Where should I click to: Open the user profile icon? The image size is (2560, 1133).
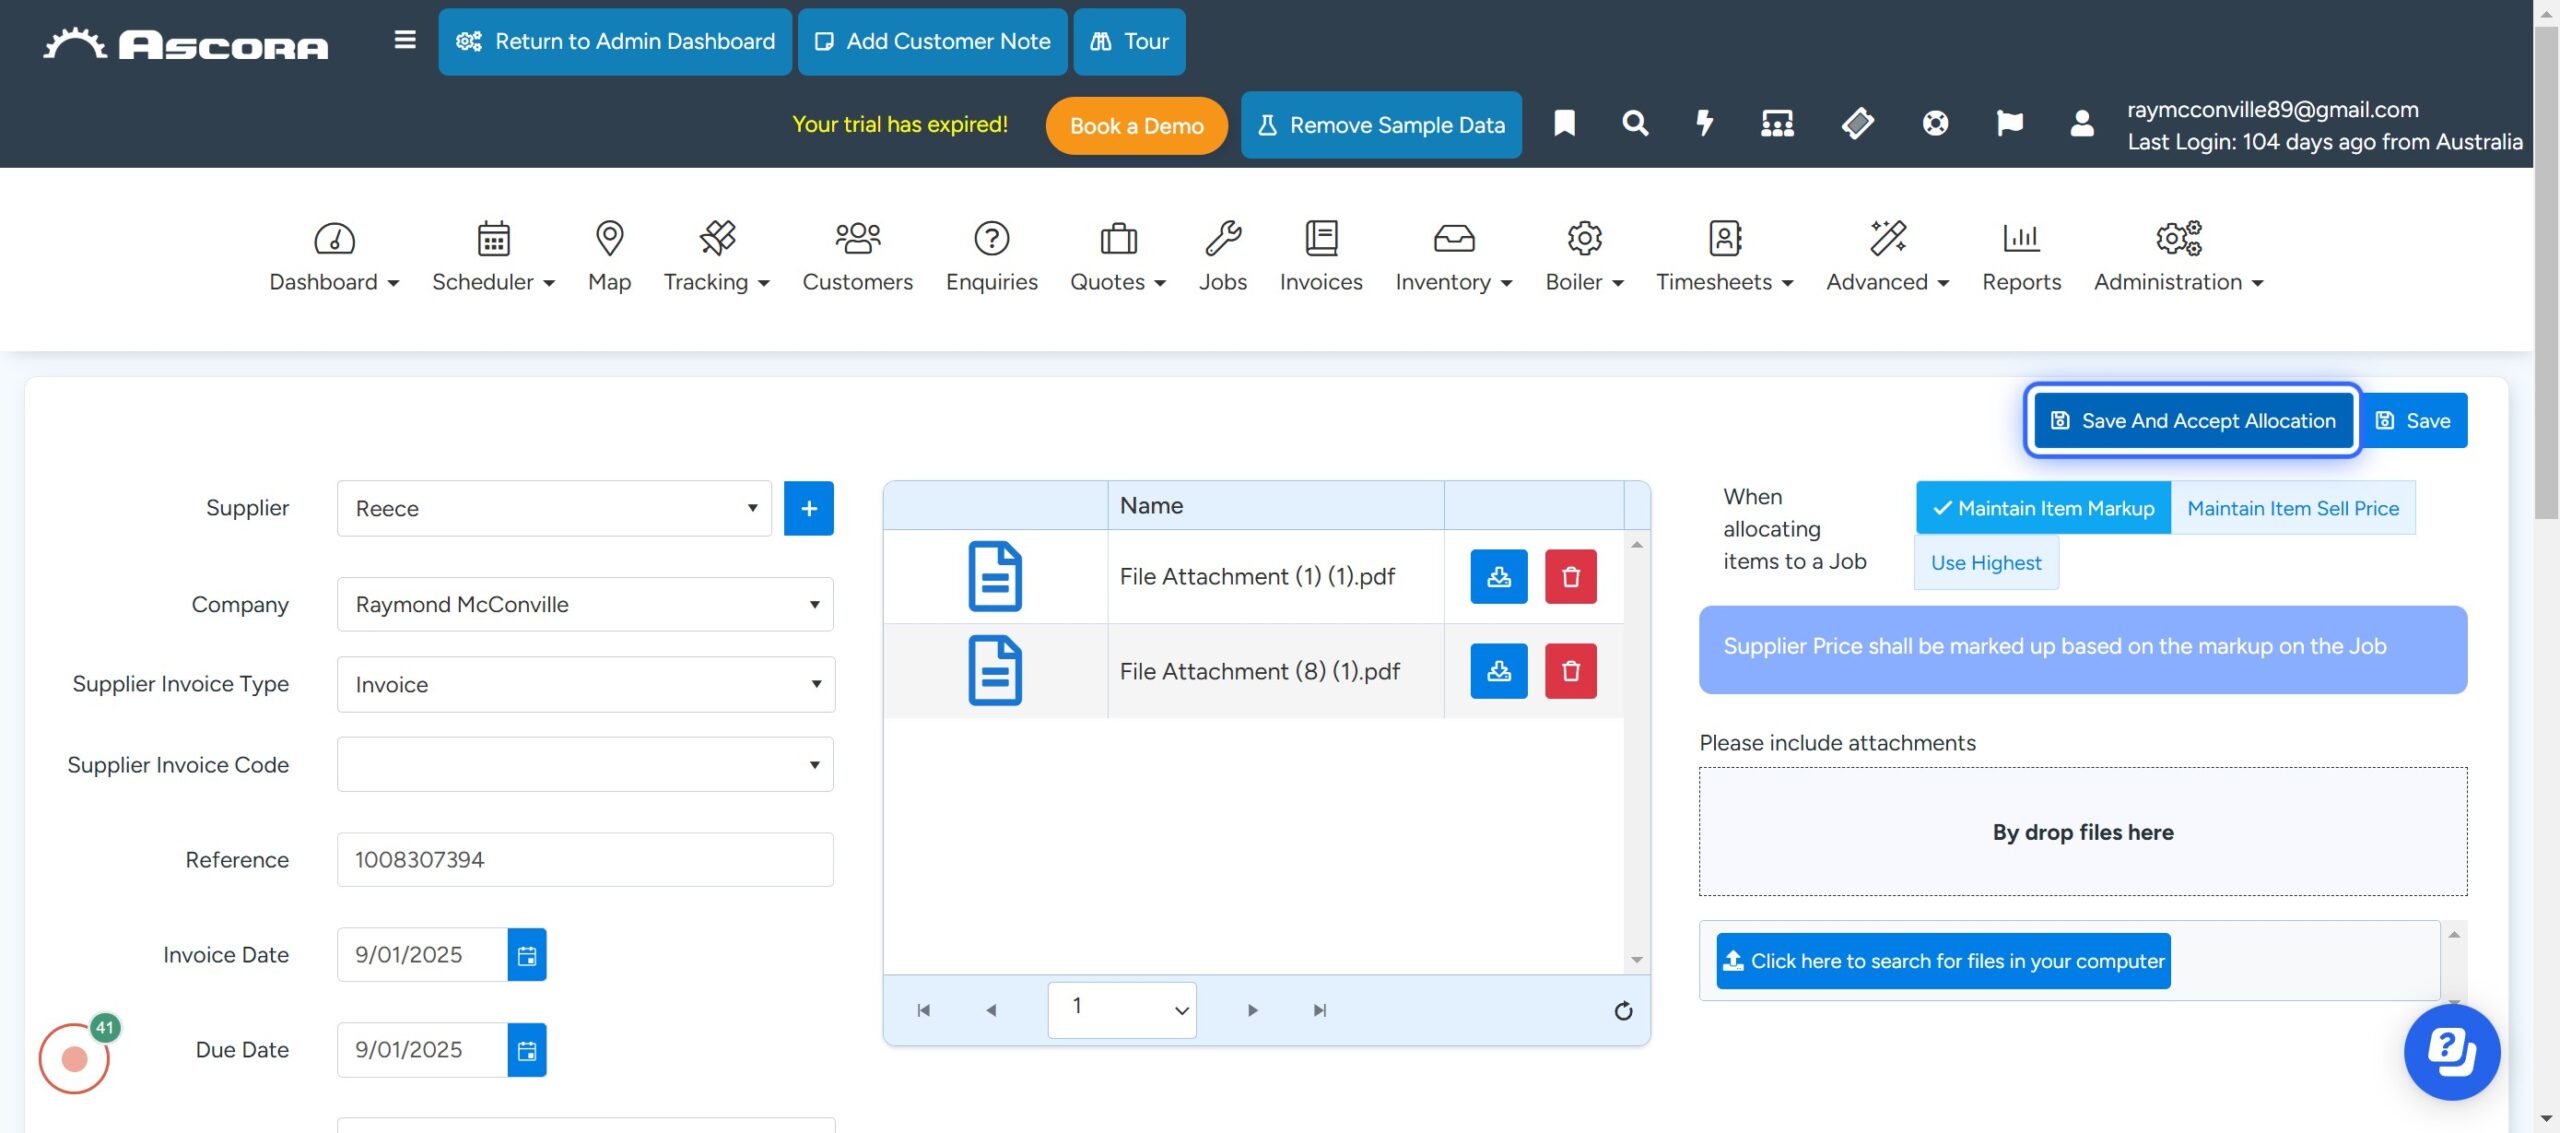2082,123
